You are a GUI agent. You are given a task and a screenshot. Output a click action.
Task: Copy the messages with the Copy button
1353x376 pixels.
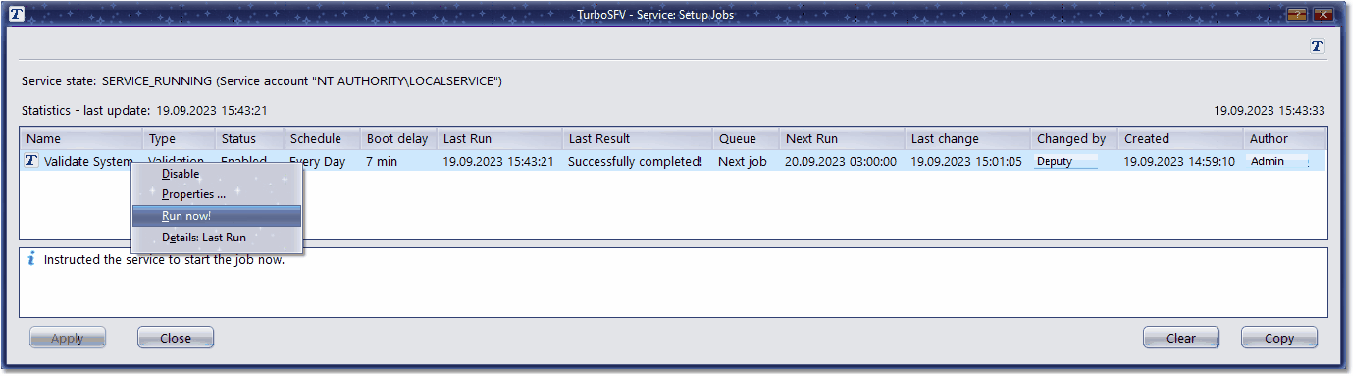1279,338
